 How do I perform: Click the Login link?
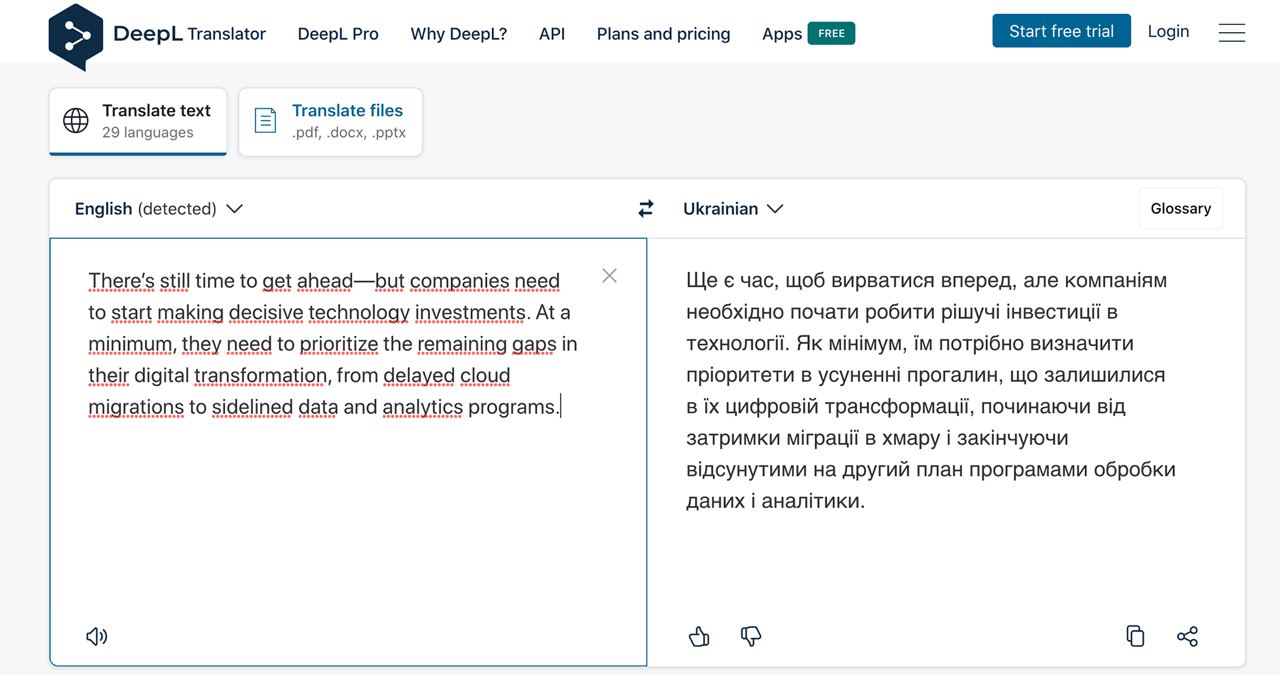pyautogui.click(x=1168, y=31)
